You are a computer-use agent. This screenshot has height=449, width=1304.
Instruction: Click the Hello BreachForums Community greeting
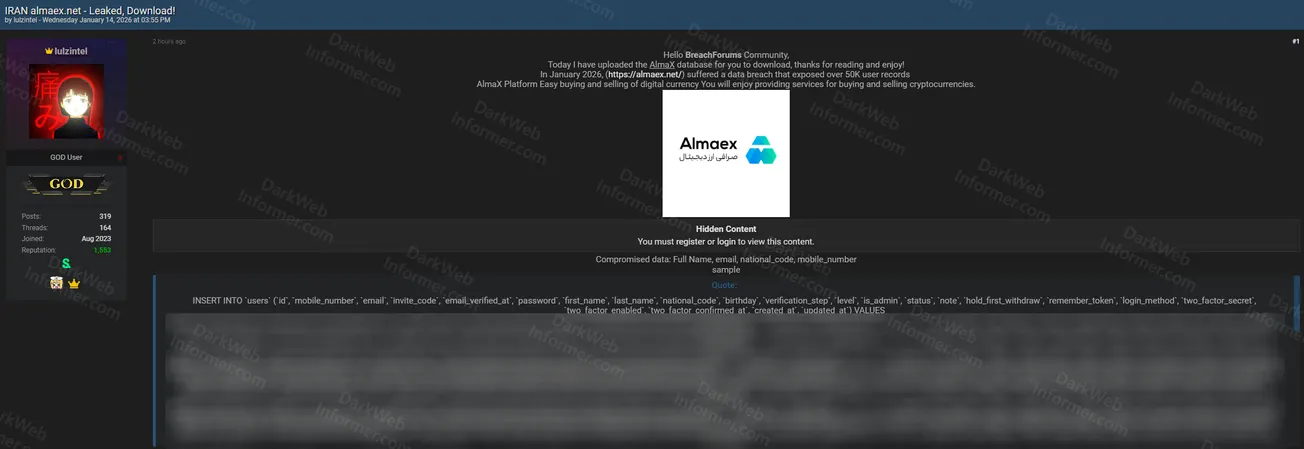click(726, 54)
